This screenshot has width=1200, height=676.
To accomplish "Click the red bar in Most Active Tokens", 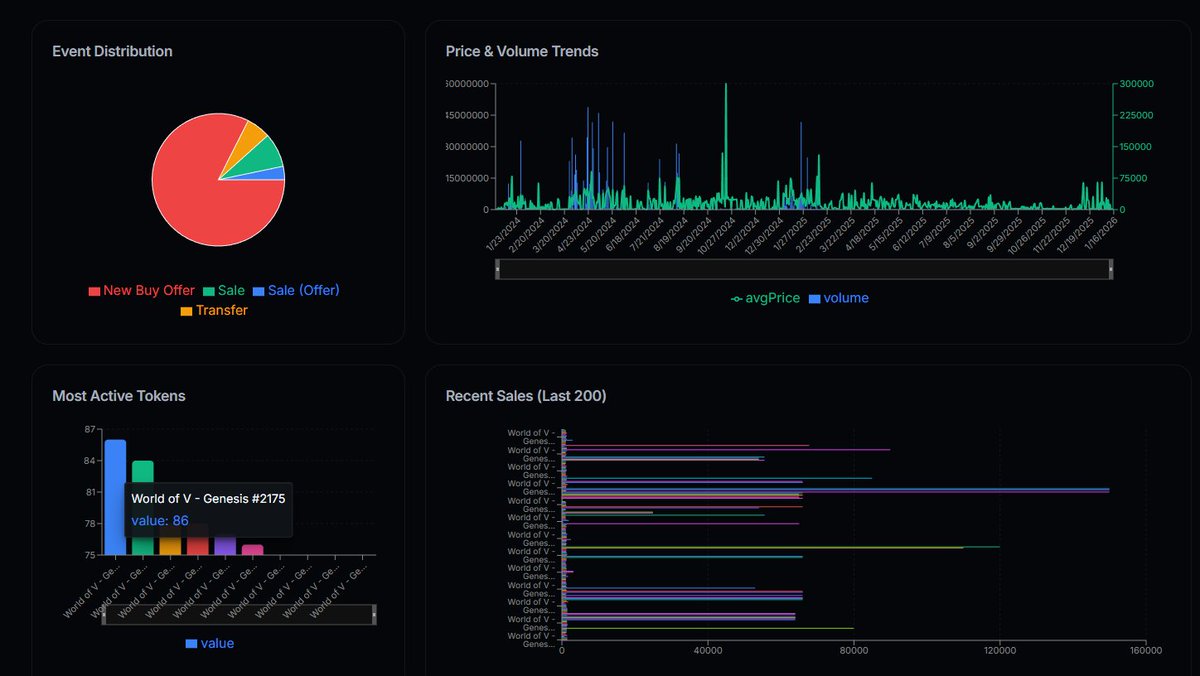I will point(198,546).
